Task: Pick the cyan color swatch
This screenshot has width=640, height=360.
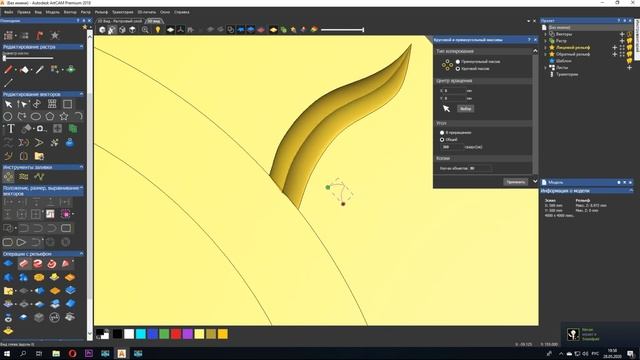Action: click(141, 334)
